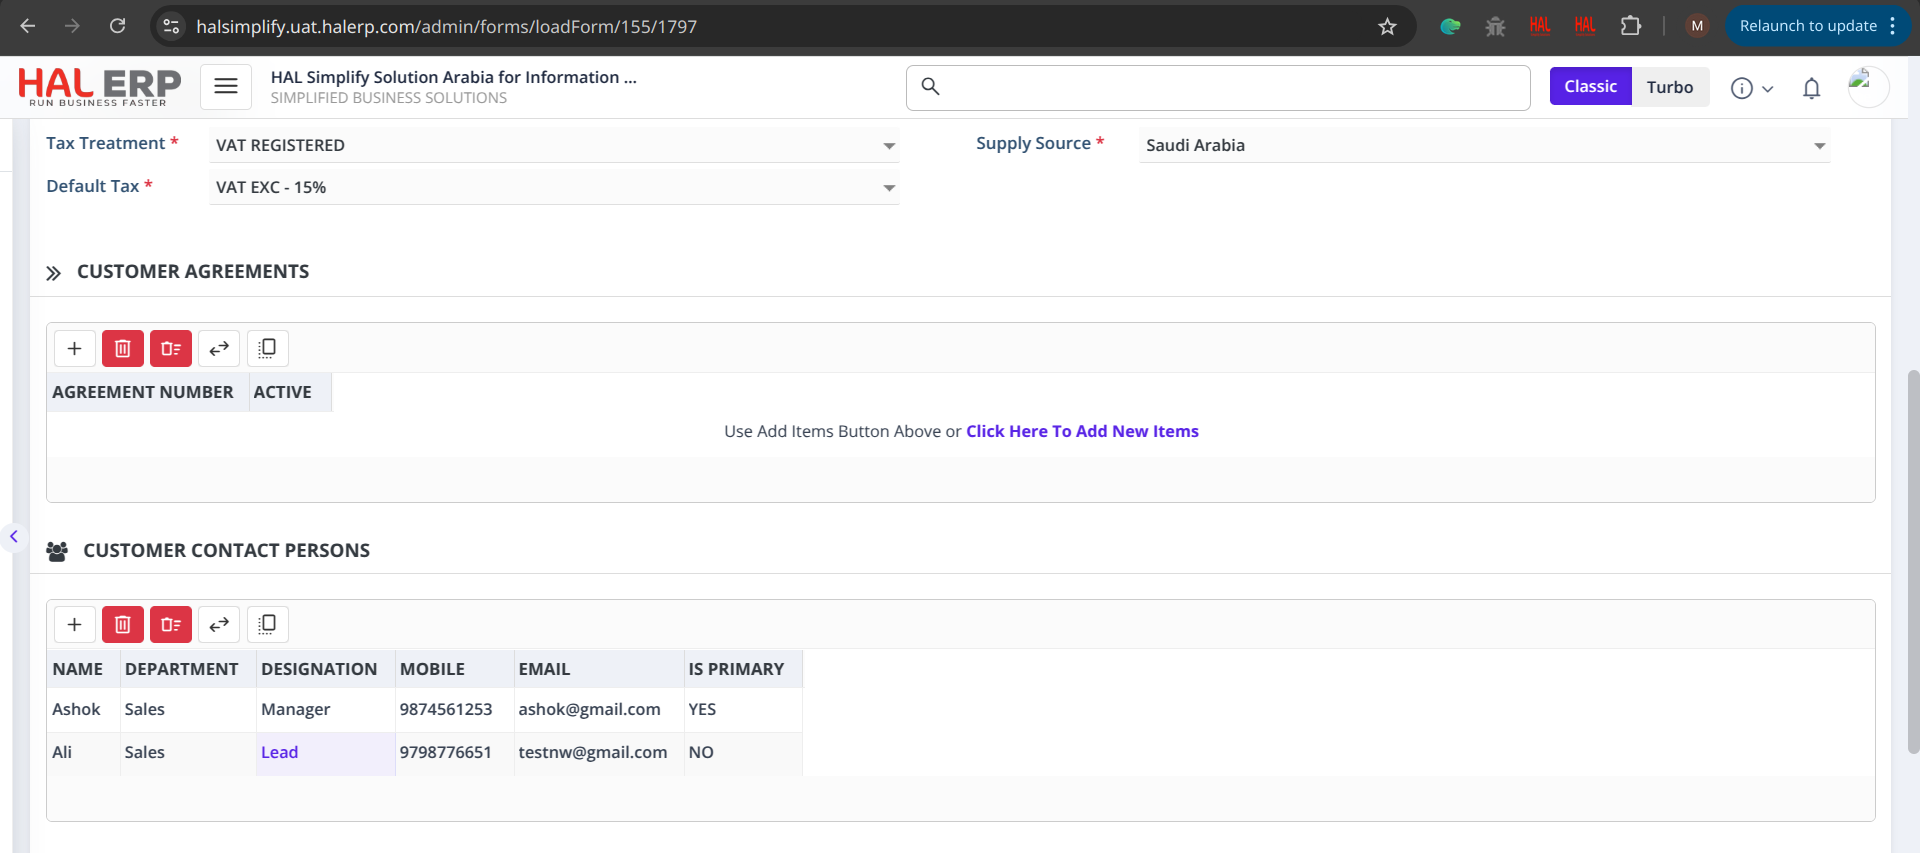
Task: Open the notifications bell
Action: point(1811,88)
